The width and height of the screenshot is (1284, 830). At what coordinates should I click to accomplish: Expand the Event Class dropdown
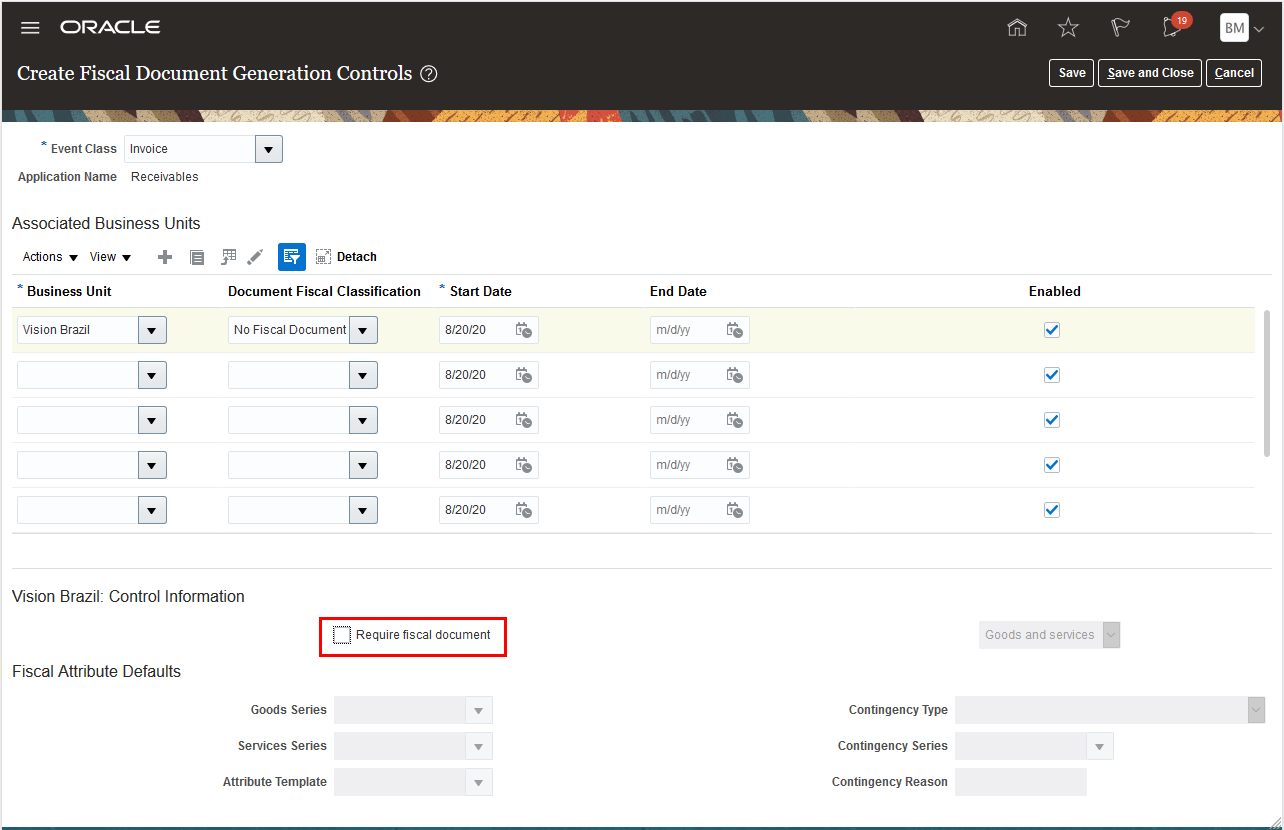coord(269,149)
